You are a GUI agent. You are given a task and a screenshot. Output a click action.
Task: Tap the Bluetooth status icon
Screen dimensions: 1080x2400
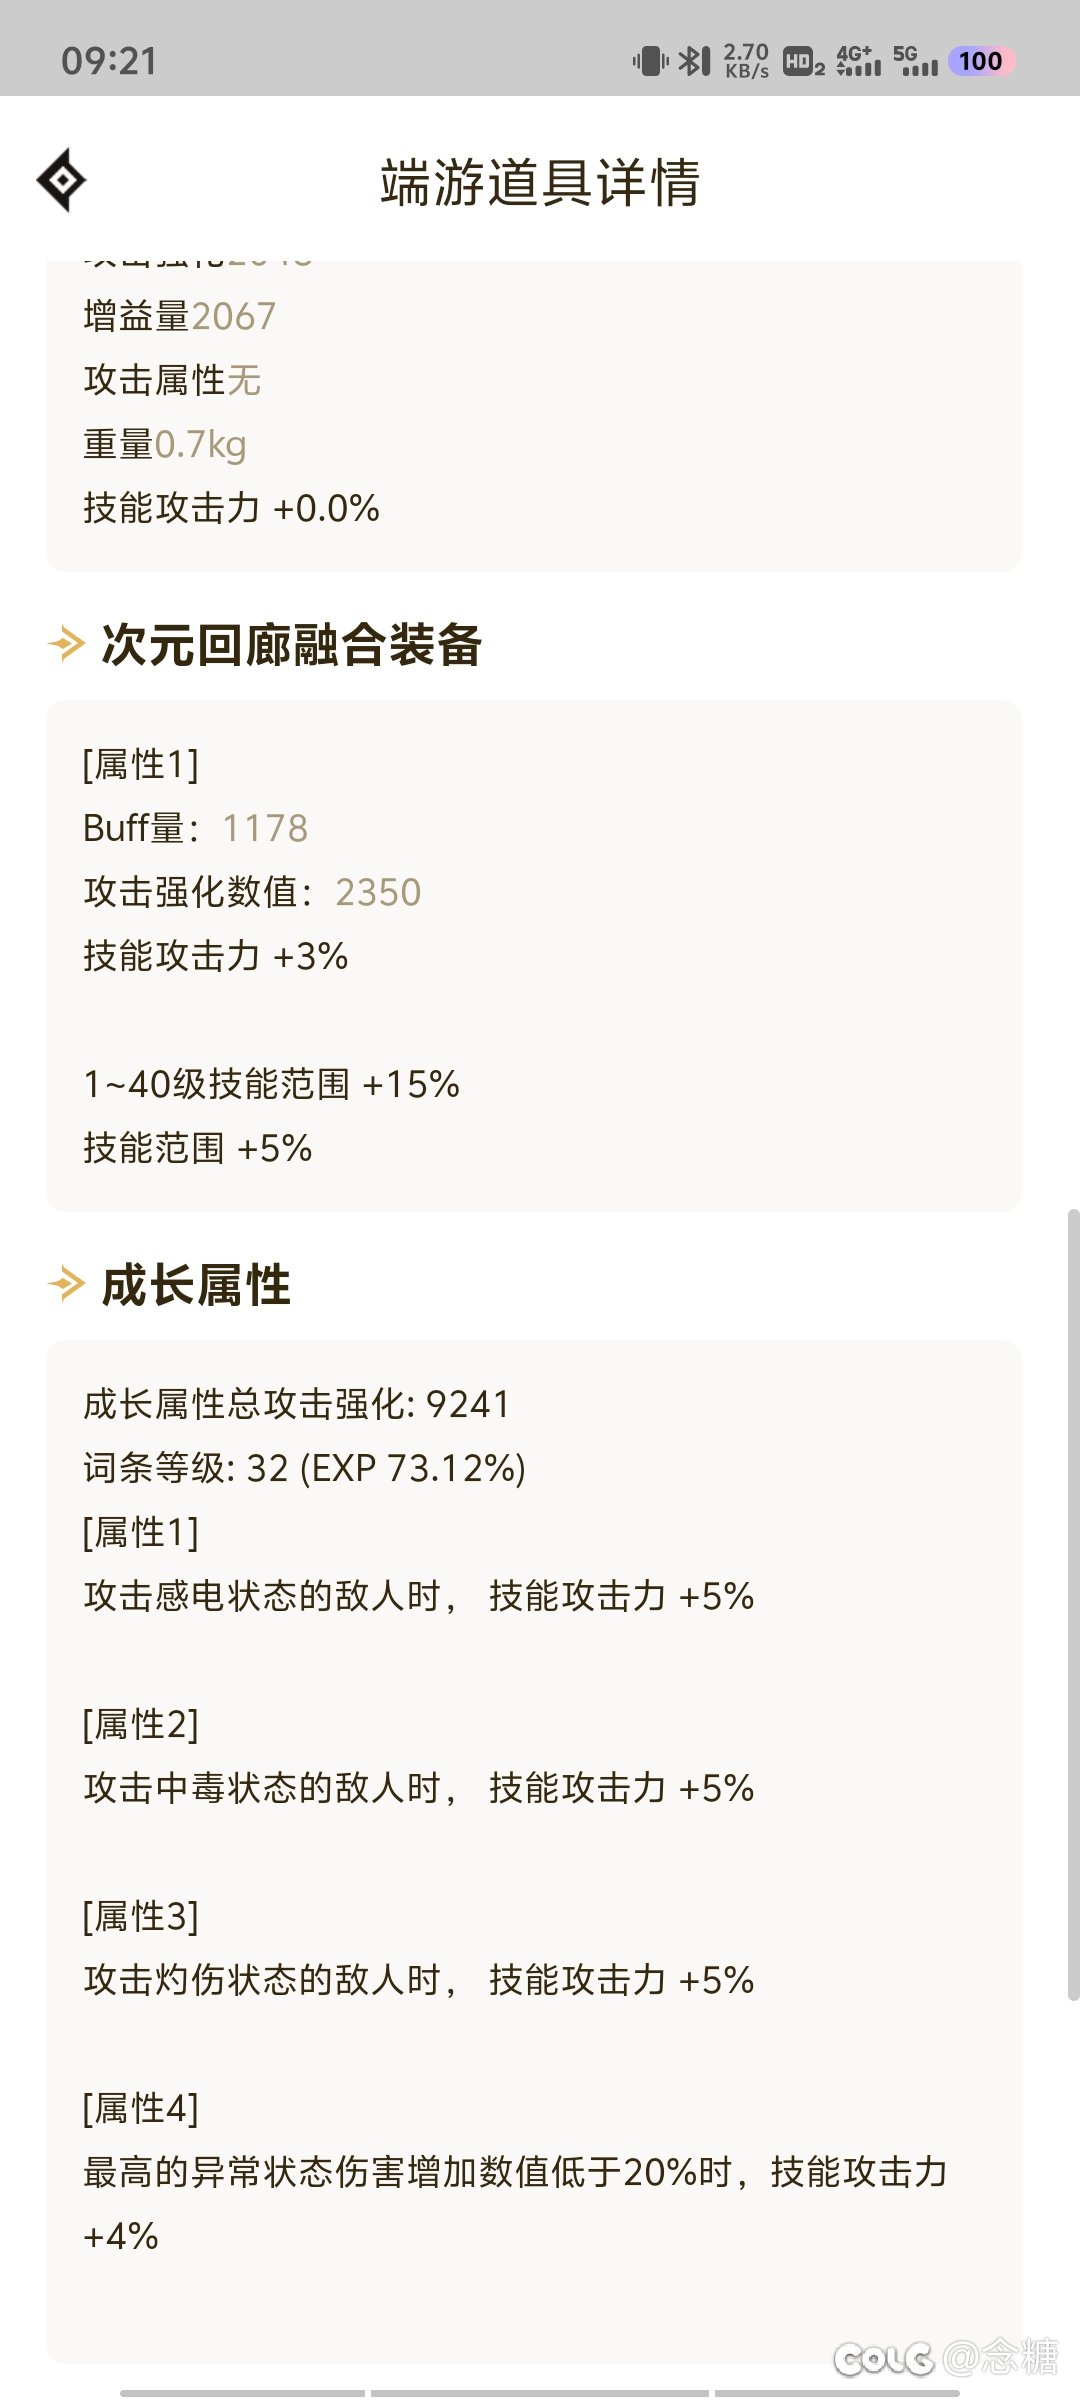click(695, 61)
